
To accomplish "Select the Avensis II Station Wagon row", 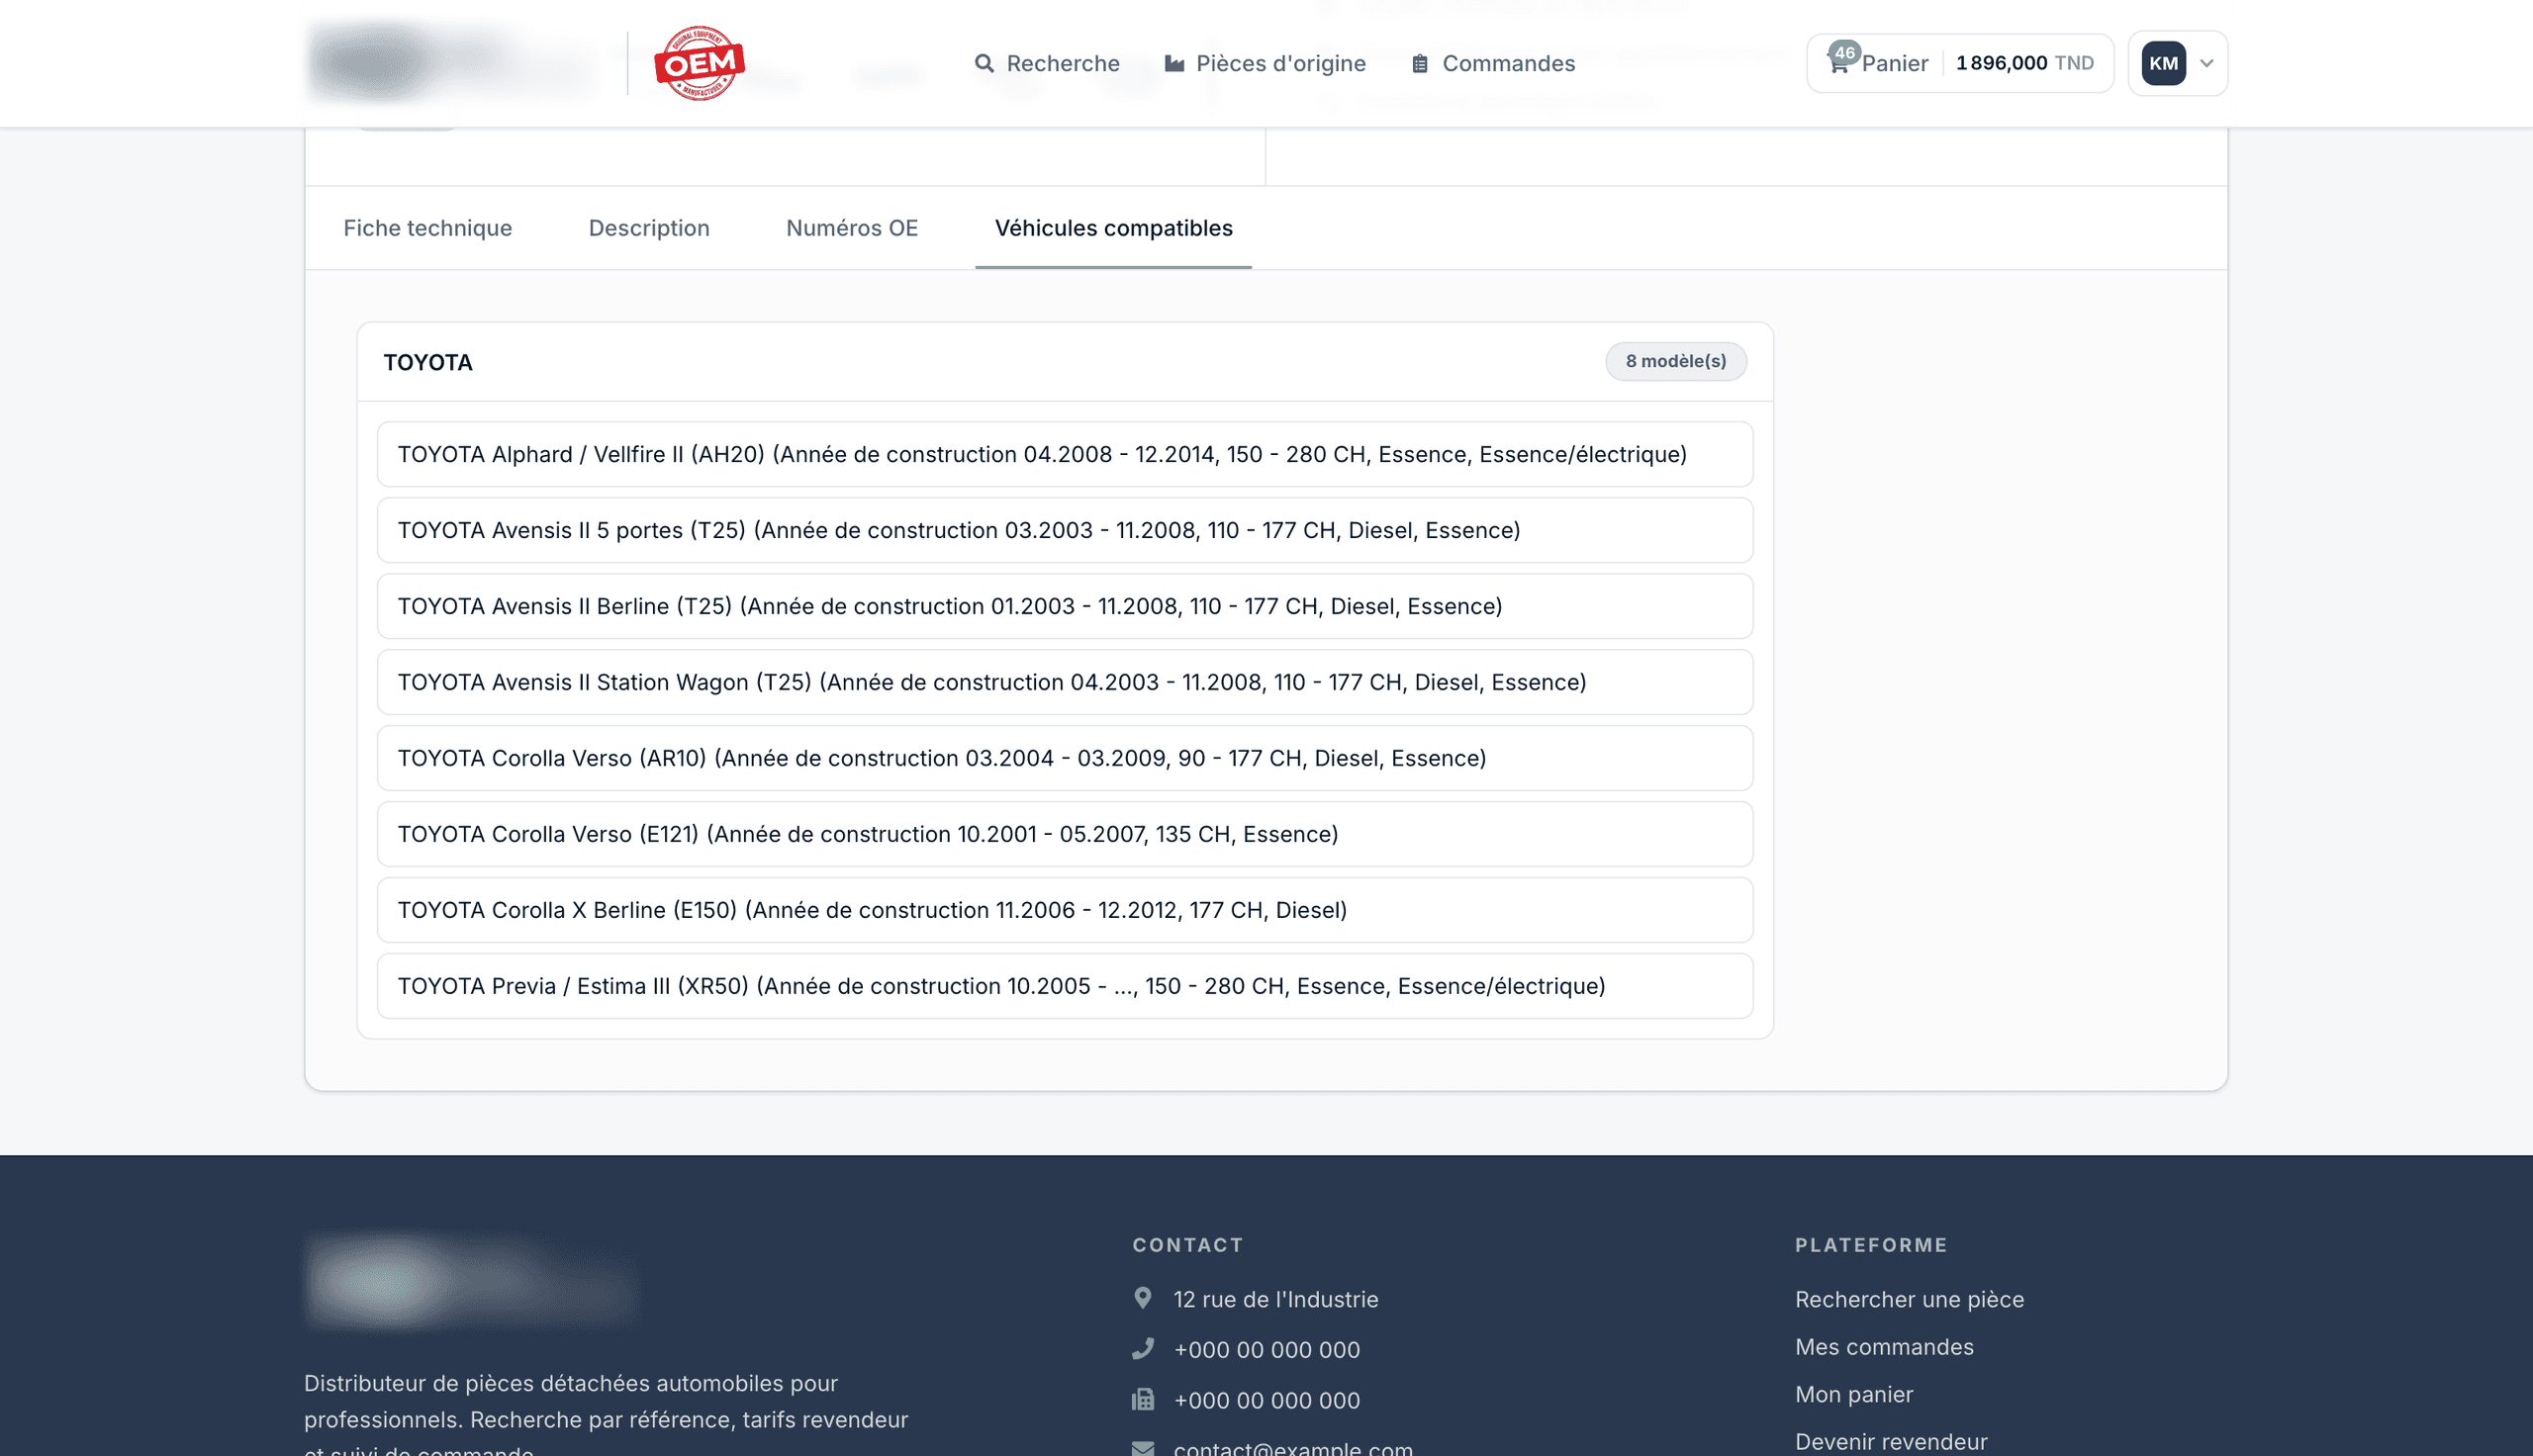I will click(1065, 682).
